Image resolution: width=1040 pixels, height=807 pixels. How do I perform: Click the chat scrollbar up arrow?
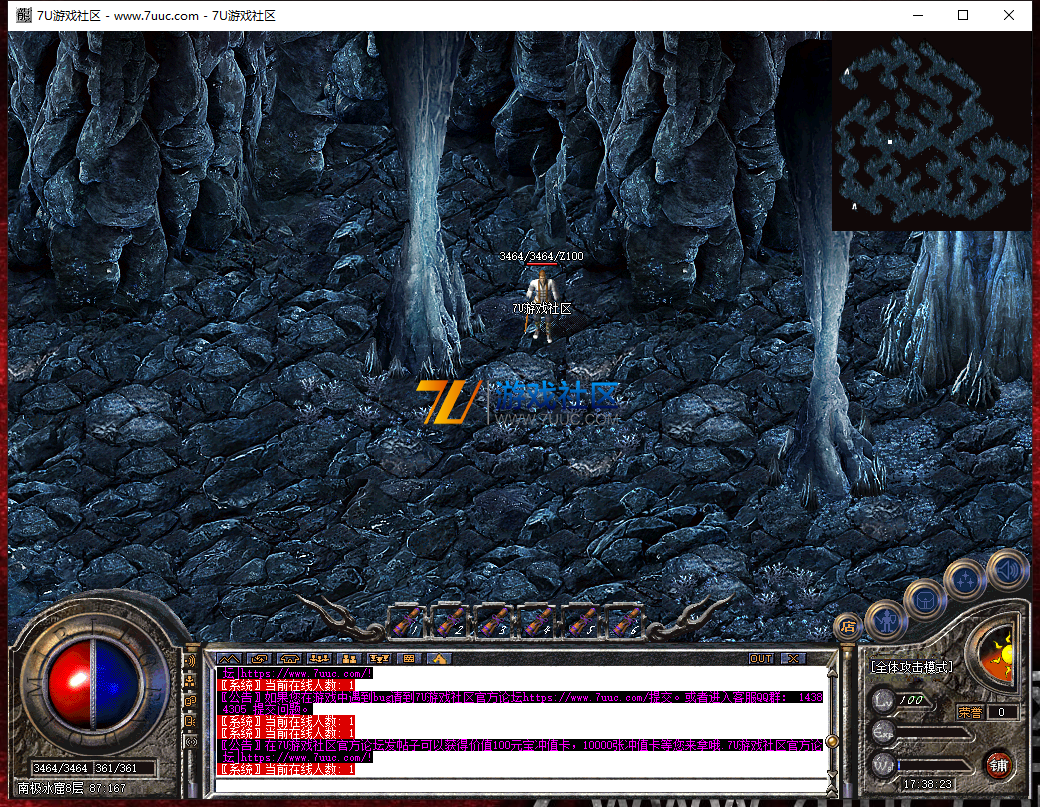[832, 673]
